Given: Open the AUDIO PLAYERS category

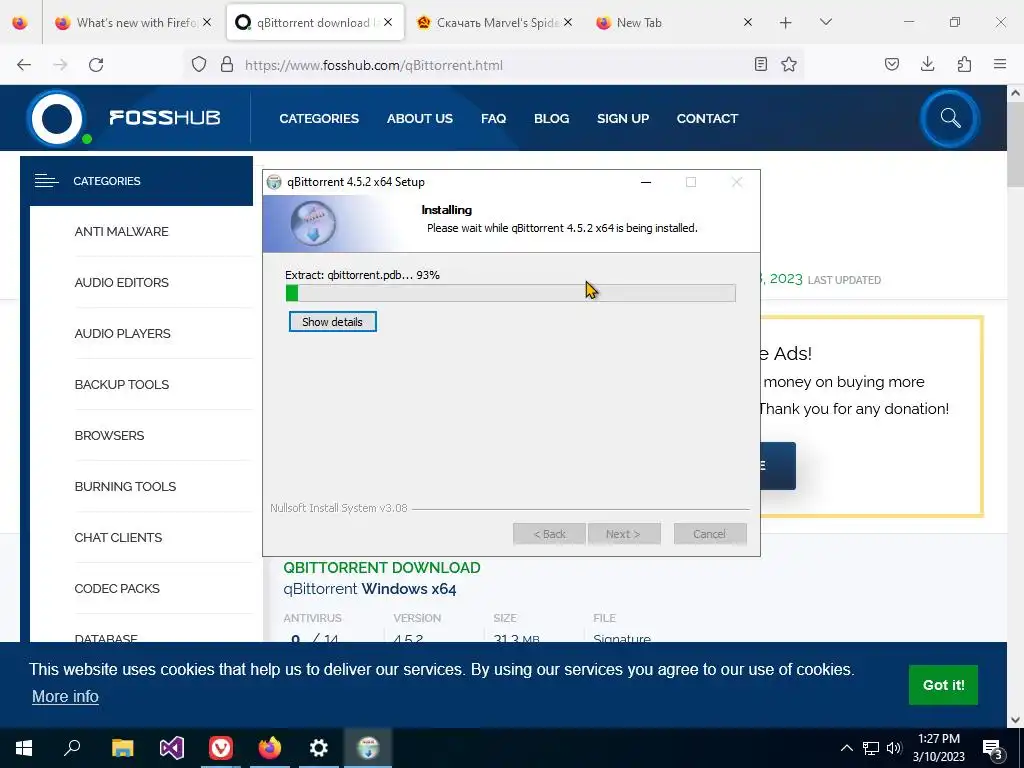Looking at the screenshot, I should point(122,334).
